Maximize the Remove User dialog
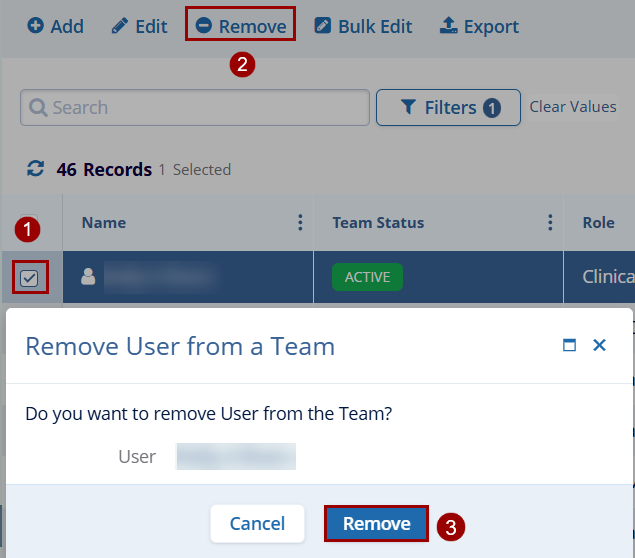This screenshot has width=635, height=558. point(569,346)
